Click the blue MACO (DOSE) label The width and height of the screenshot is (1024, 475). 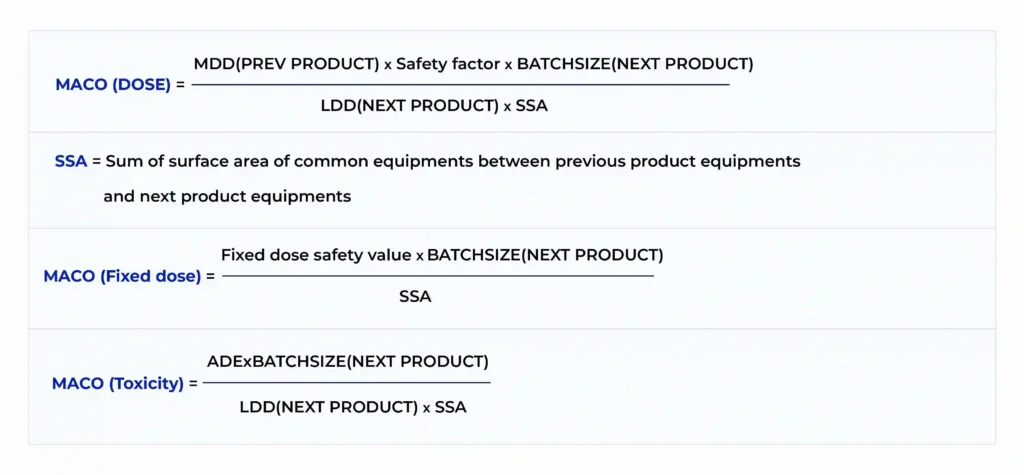click(x=113, y=85)
